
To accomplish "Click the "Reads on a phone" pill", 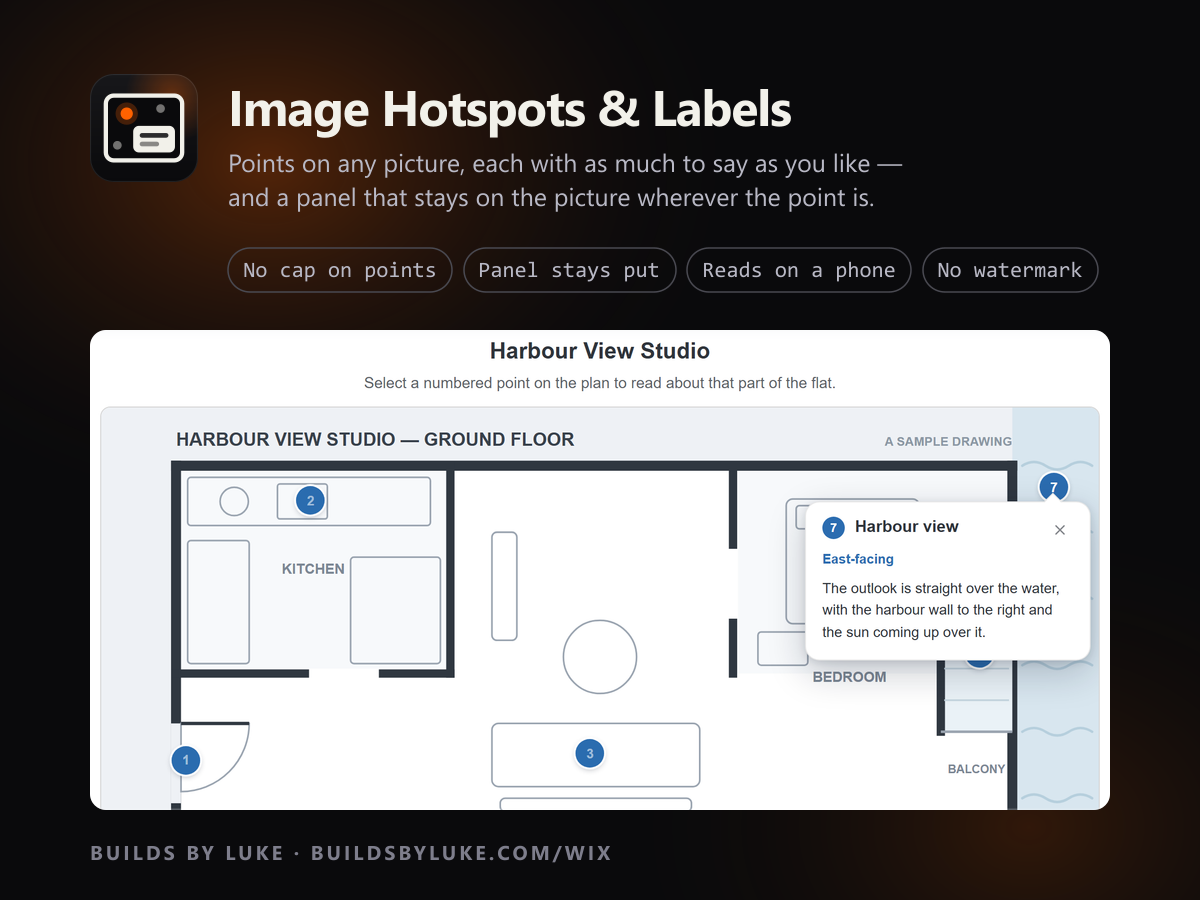I will tap(798, 270).
